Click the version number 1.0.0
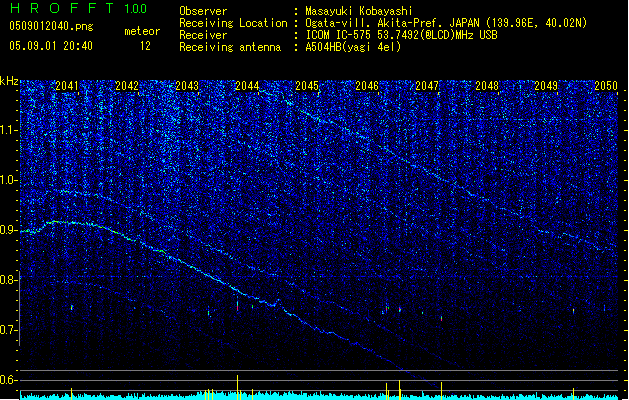 [x=135, y=8]
